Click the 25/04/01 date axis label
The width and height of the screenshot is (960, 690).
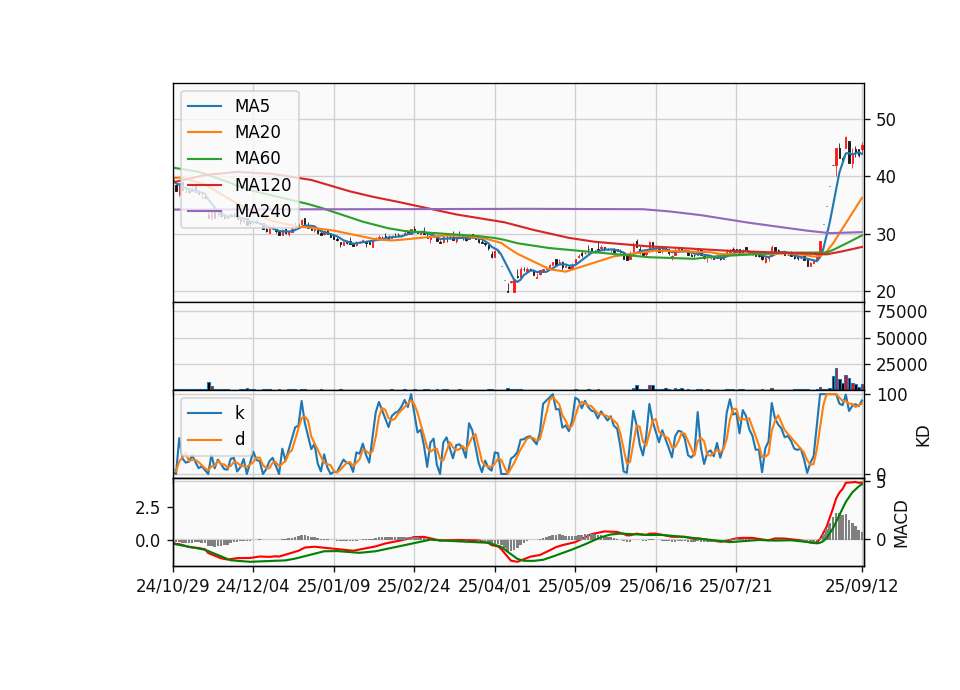(495, 586)
